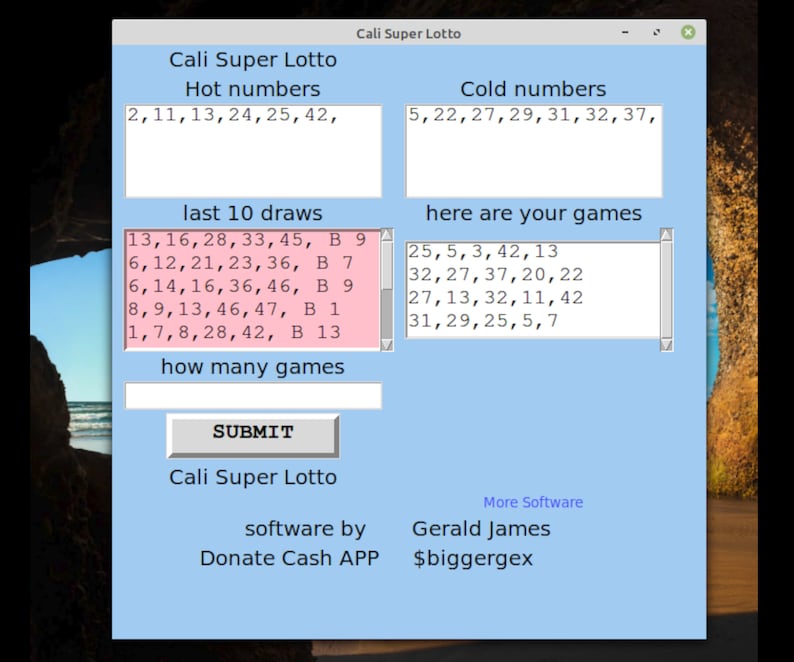Screen dimensions: 794x662
Task: Click inside the Cold numbers text box
Action: coord(534,151)
